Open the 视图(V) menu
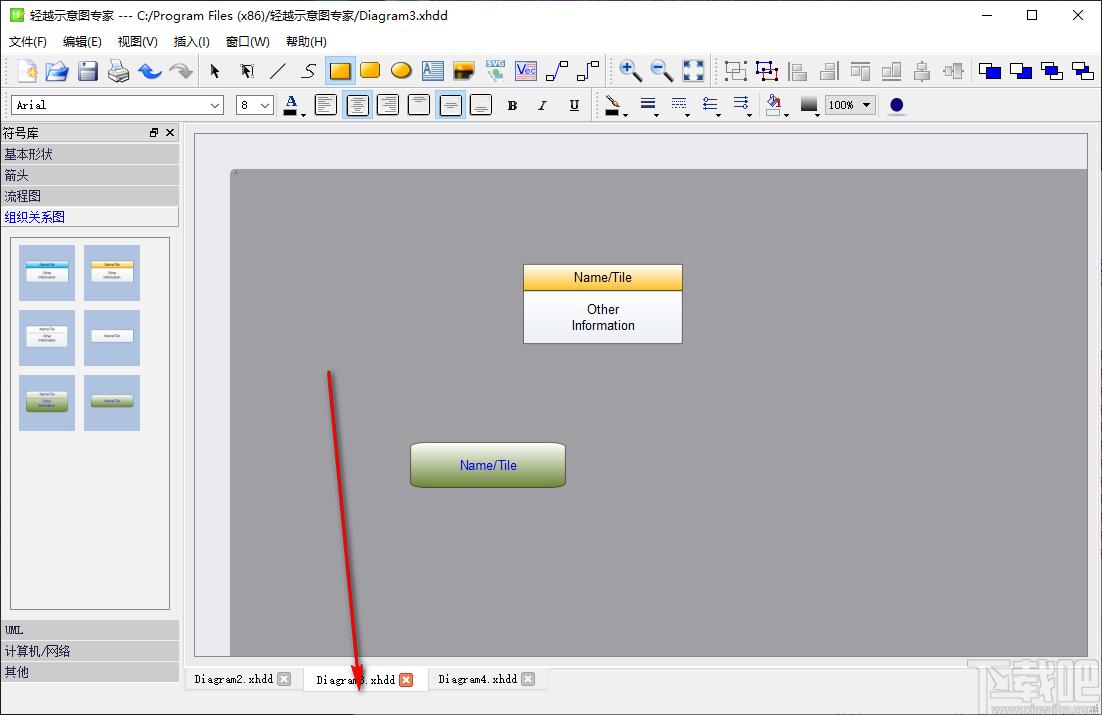Screen dimensions: 1102x715 coord(137,41)
